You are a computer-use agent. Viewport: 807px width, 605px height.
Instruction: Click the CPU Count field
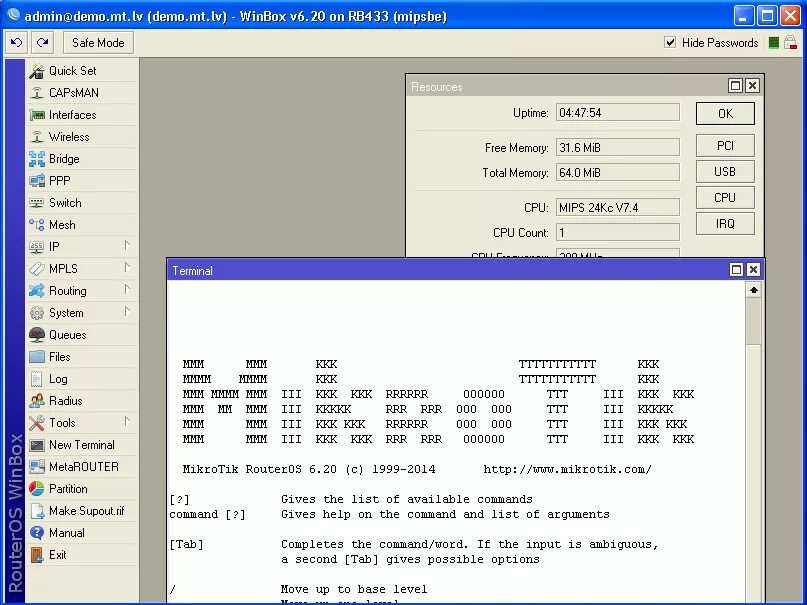click(618, 233)
